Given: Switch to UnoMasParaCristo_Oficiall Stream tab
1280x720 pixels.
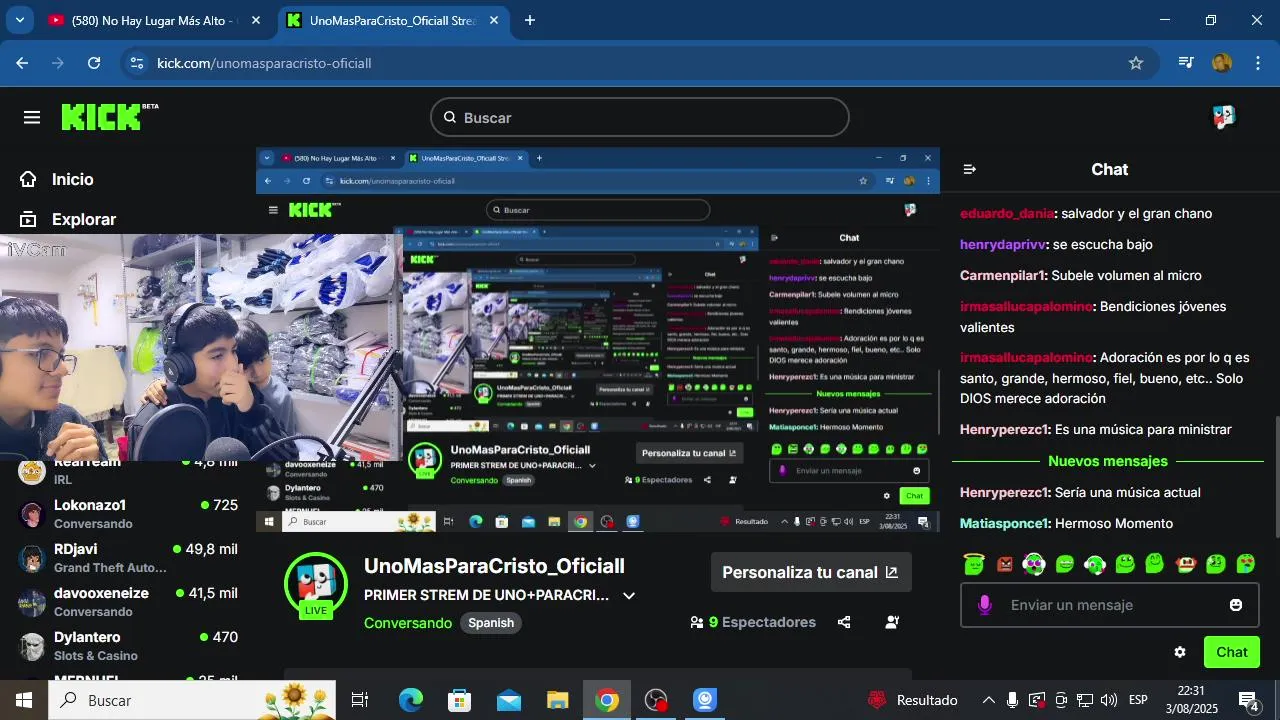Looking at the screenshot, I should coord(392,20).
